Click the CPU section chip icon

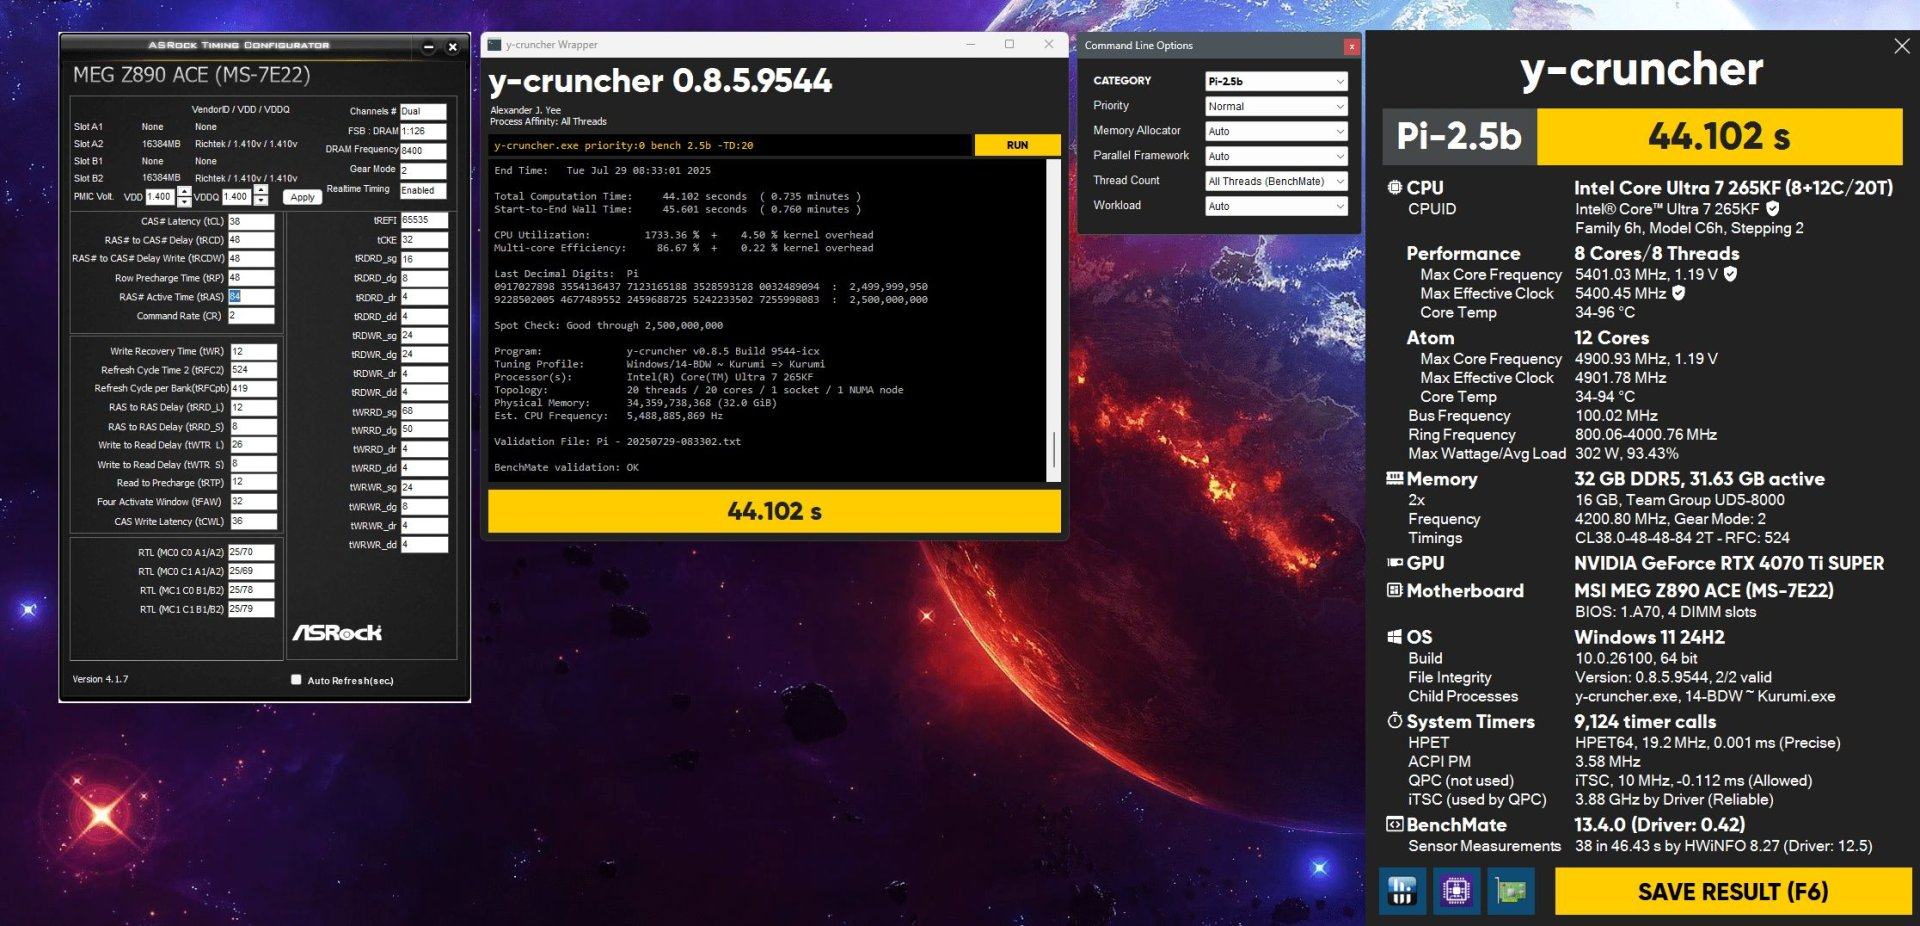[1394, 187]
